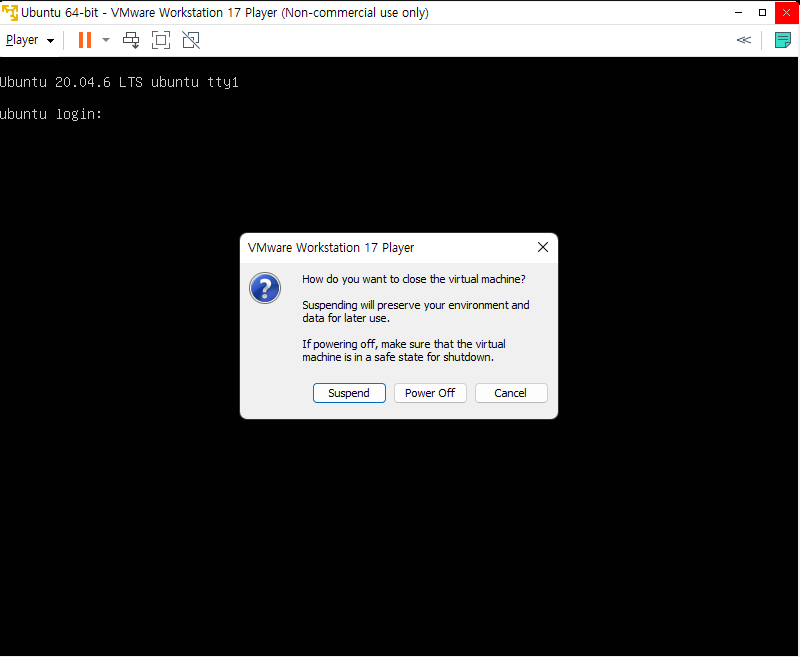Click 'How do you want to close' text
This screenshot has width=800, height=657.
(414, 279)
